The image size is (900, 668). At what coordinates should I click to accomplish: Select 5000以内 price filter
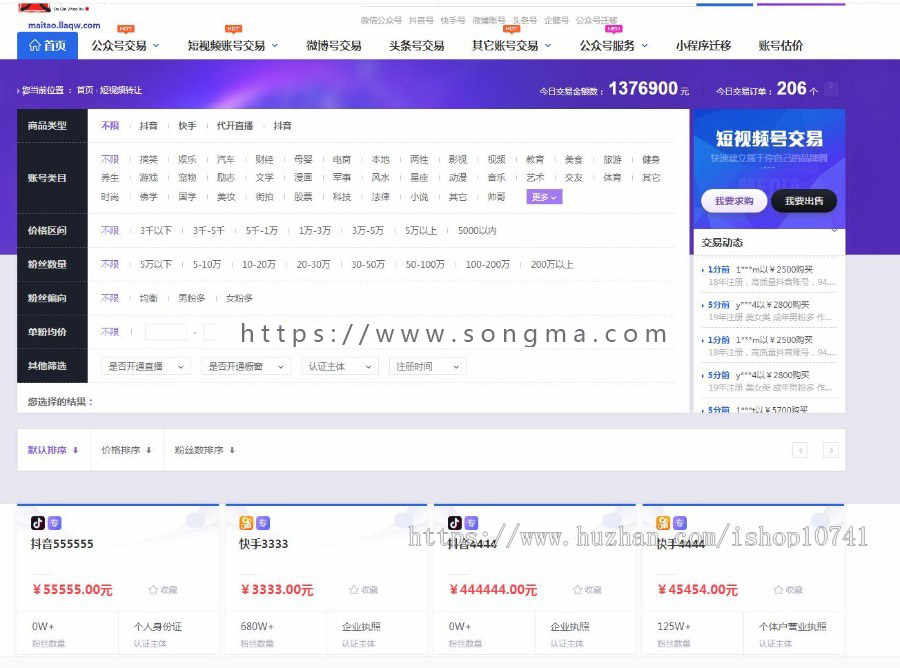tap(477, 231)
